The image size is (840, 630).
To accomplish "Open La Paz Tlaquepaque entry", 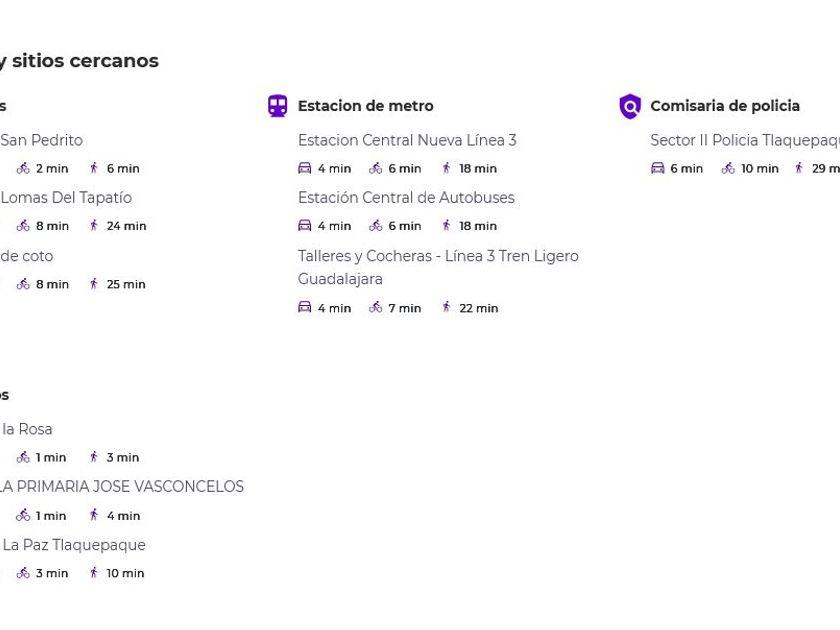I will [x=74, y=545].
